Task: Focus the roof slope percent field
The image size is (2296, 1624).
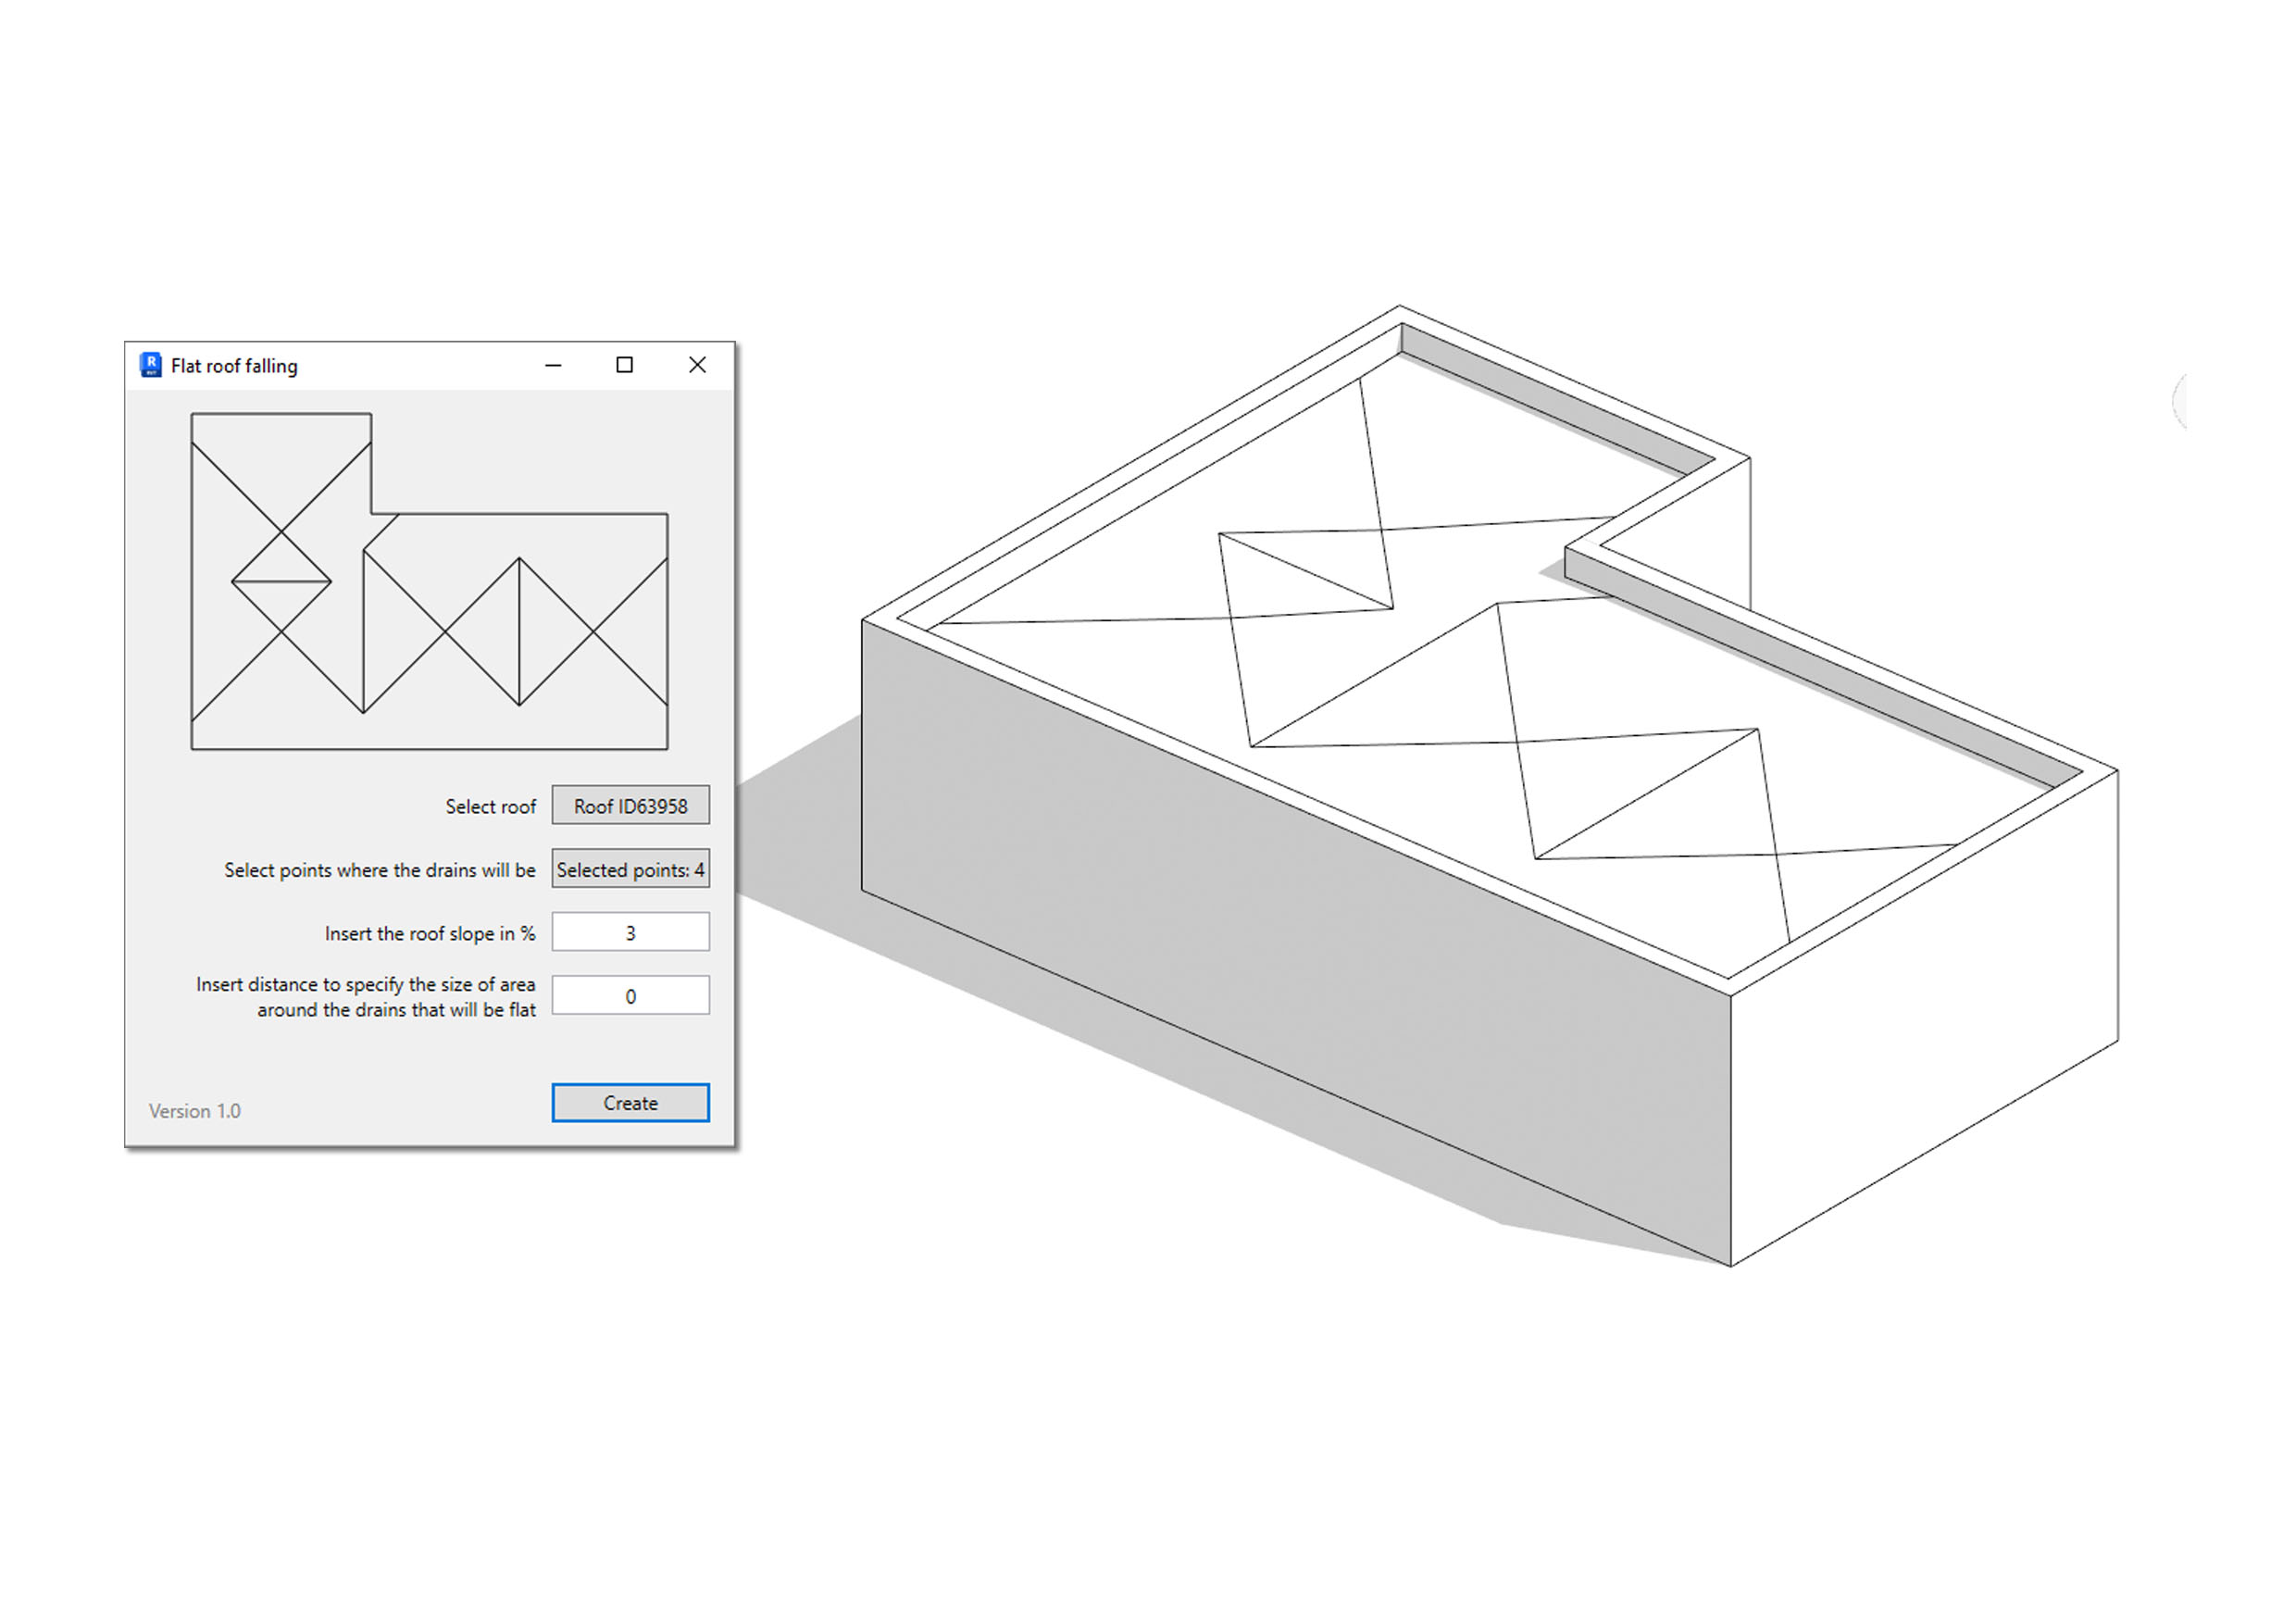Action: point(630,932)
